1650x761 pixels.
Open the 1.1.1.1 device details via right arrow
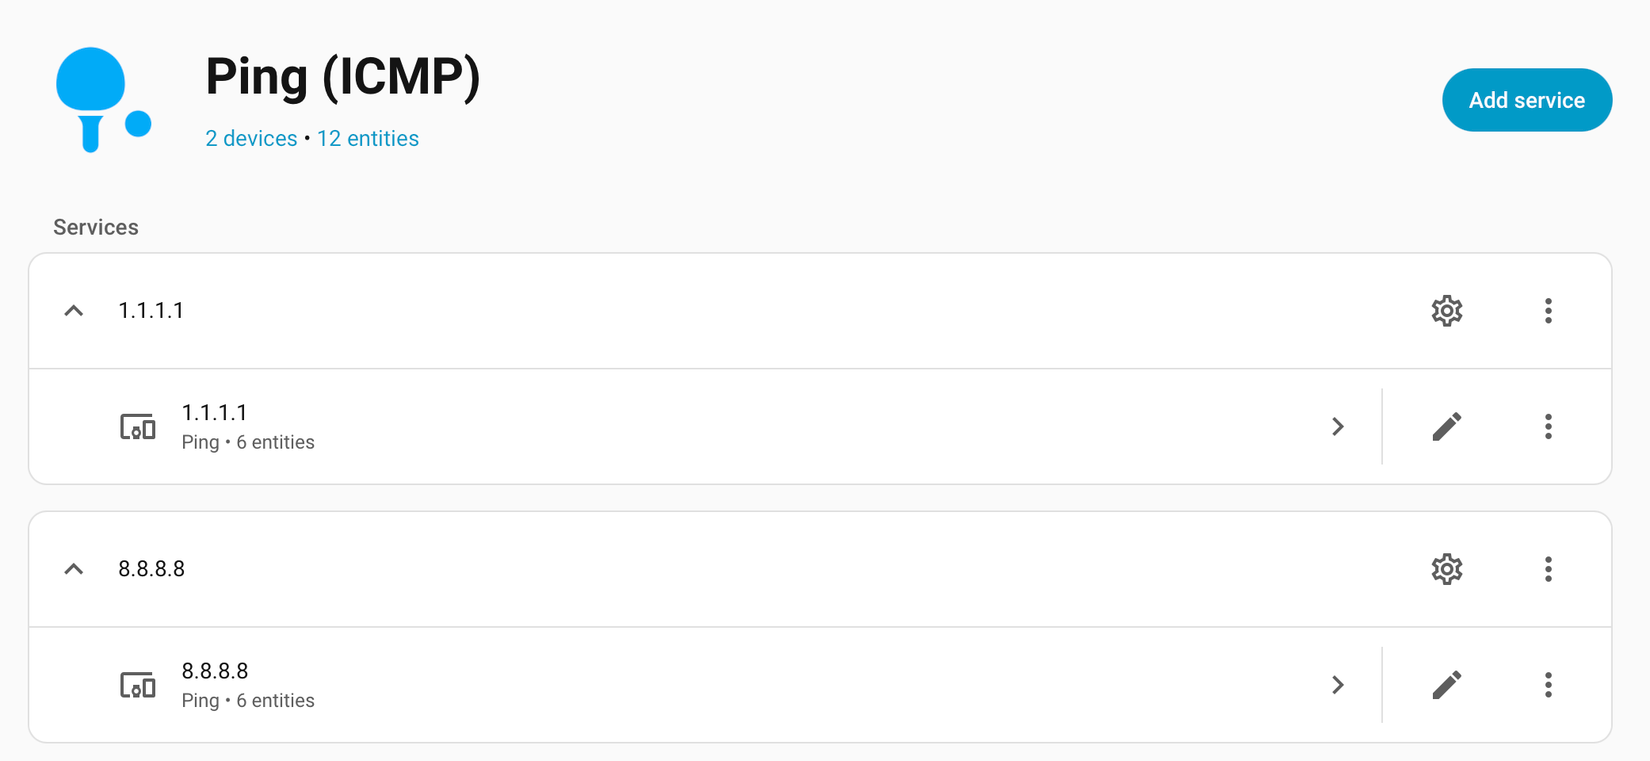pos(1338,426)
